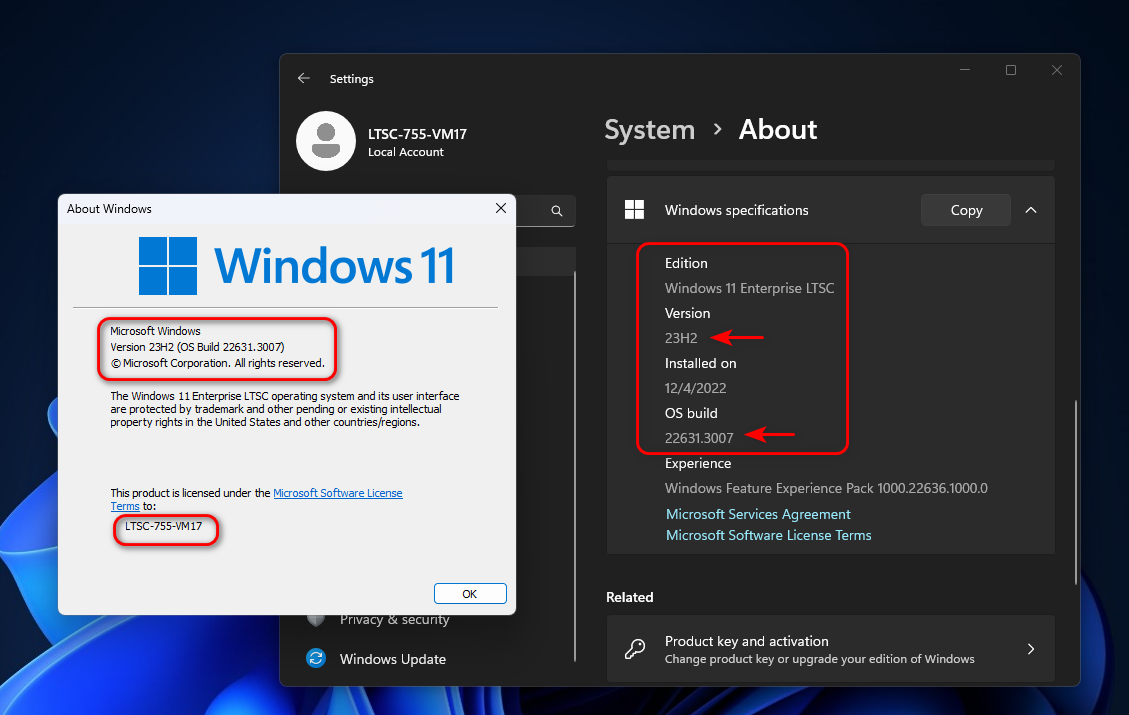Minimize the Settings window

(x=965, y=70)
